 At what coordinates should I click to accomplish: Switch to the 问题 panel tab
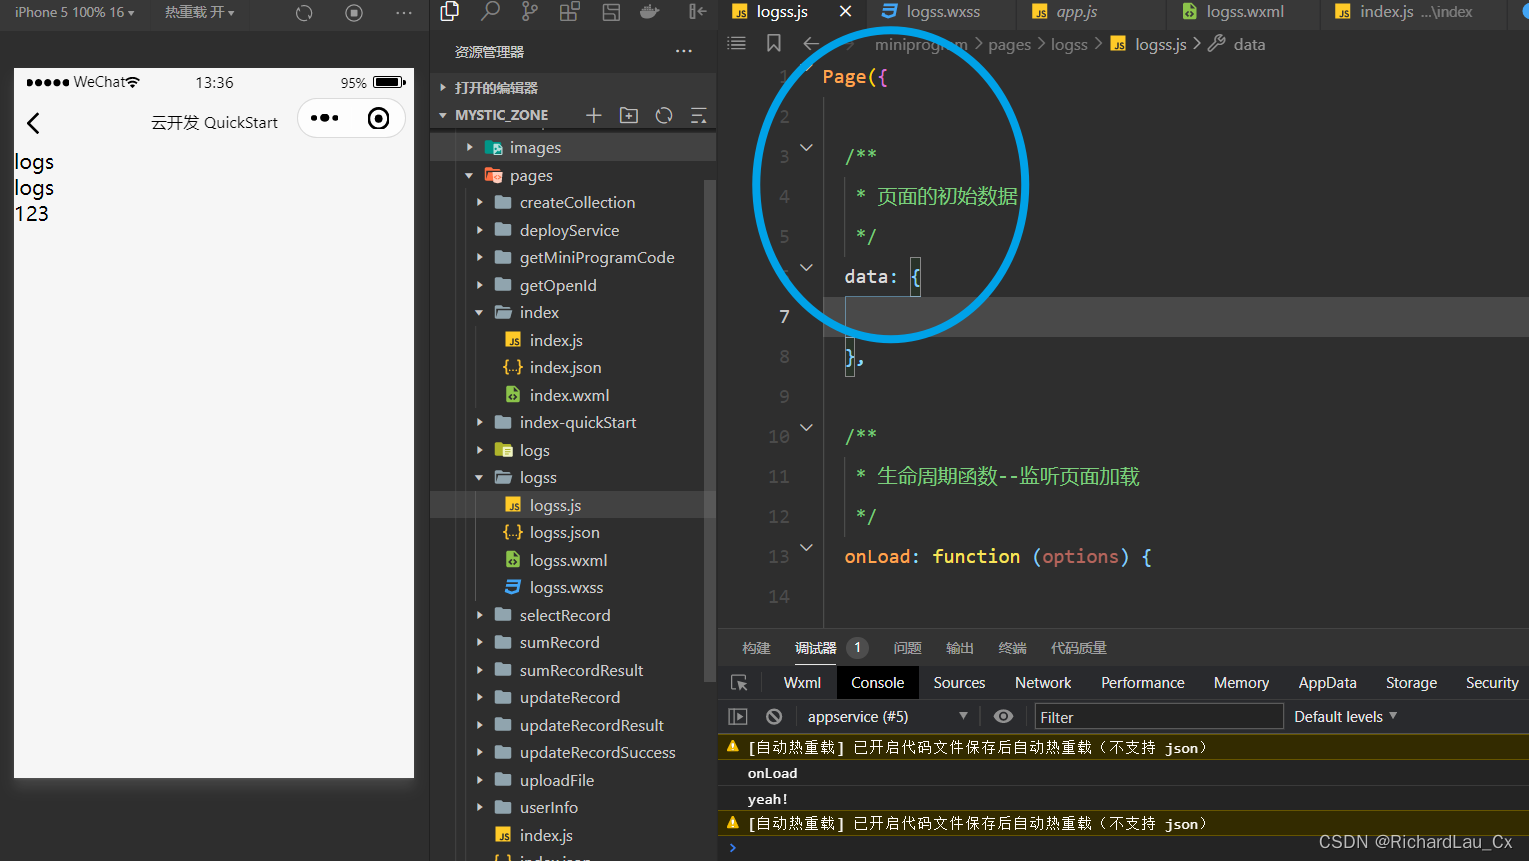[907, 648]
